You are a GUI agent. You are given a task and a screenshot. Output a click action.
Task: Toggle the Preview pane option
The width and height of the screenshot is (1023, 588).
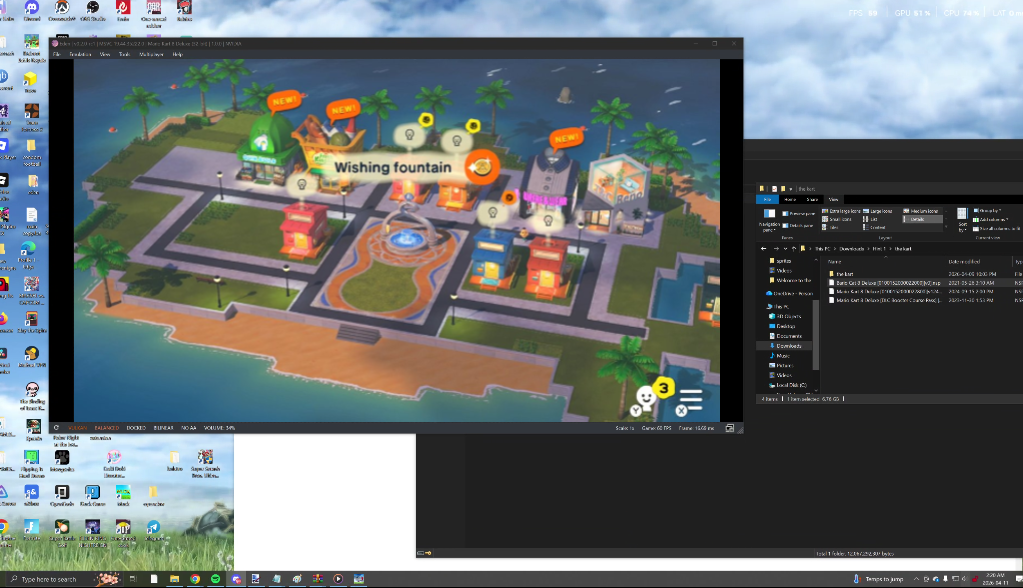(x=799, y=213)
